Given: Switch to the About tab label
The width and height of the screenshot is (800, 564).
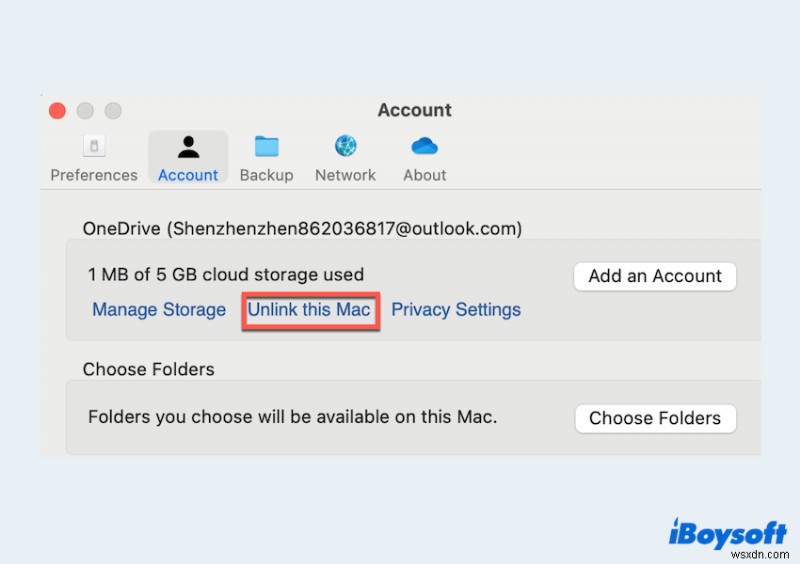Looking at the screenshot, I should 424,175.
